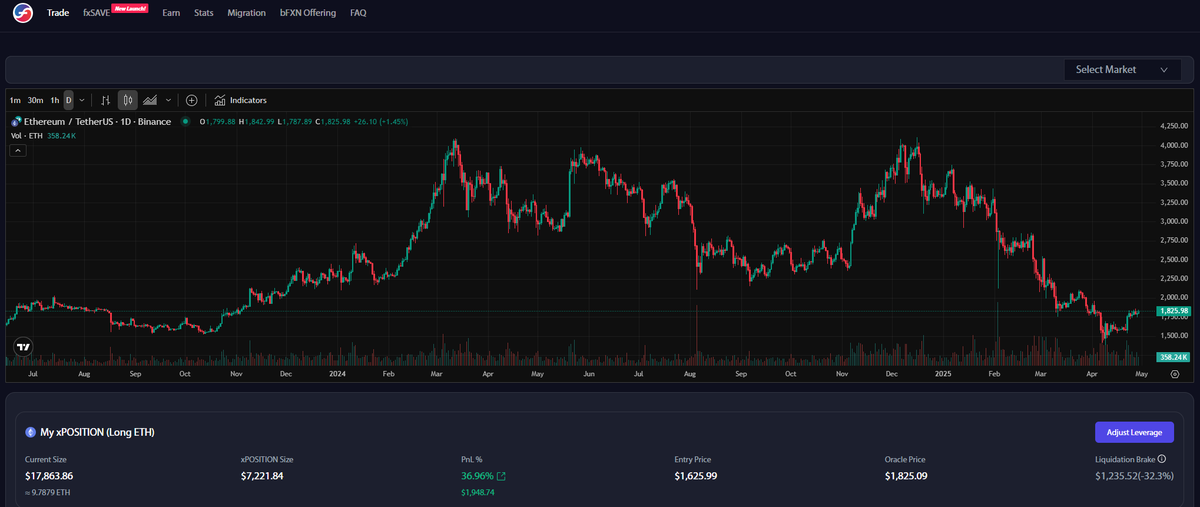Expand the timeframe interval dropdown arrow
Screen dimensions: 1200x507
point(82,100)
